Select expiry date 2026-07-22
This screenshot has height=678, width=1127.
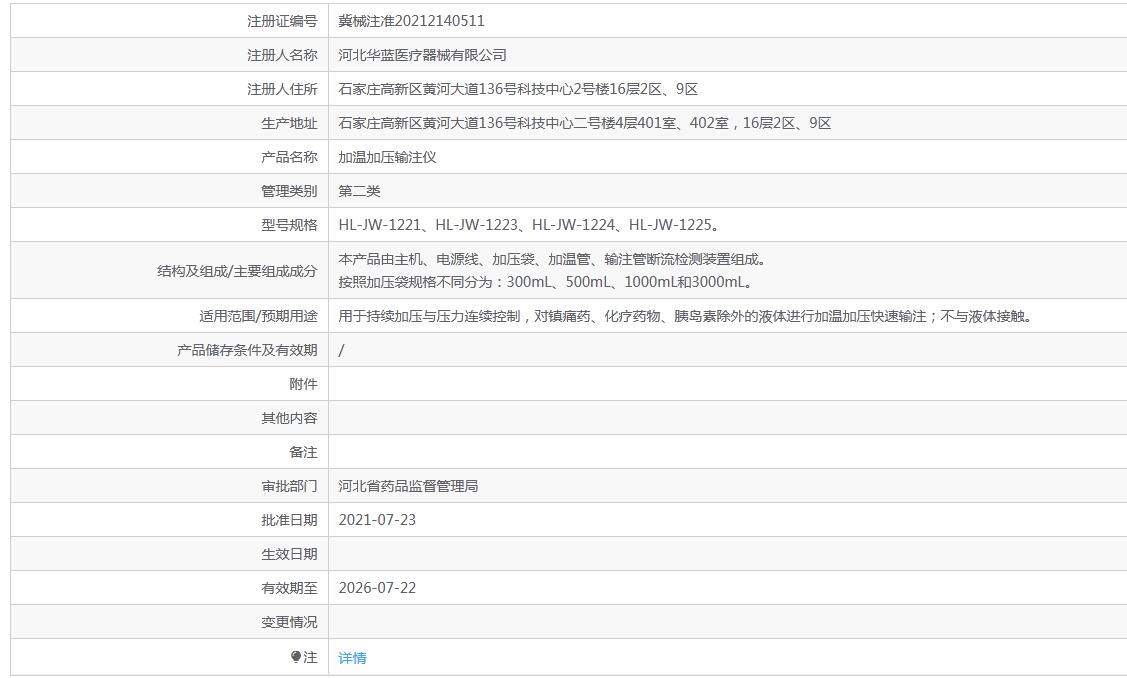[x=377, y=587]
